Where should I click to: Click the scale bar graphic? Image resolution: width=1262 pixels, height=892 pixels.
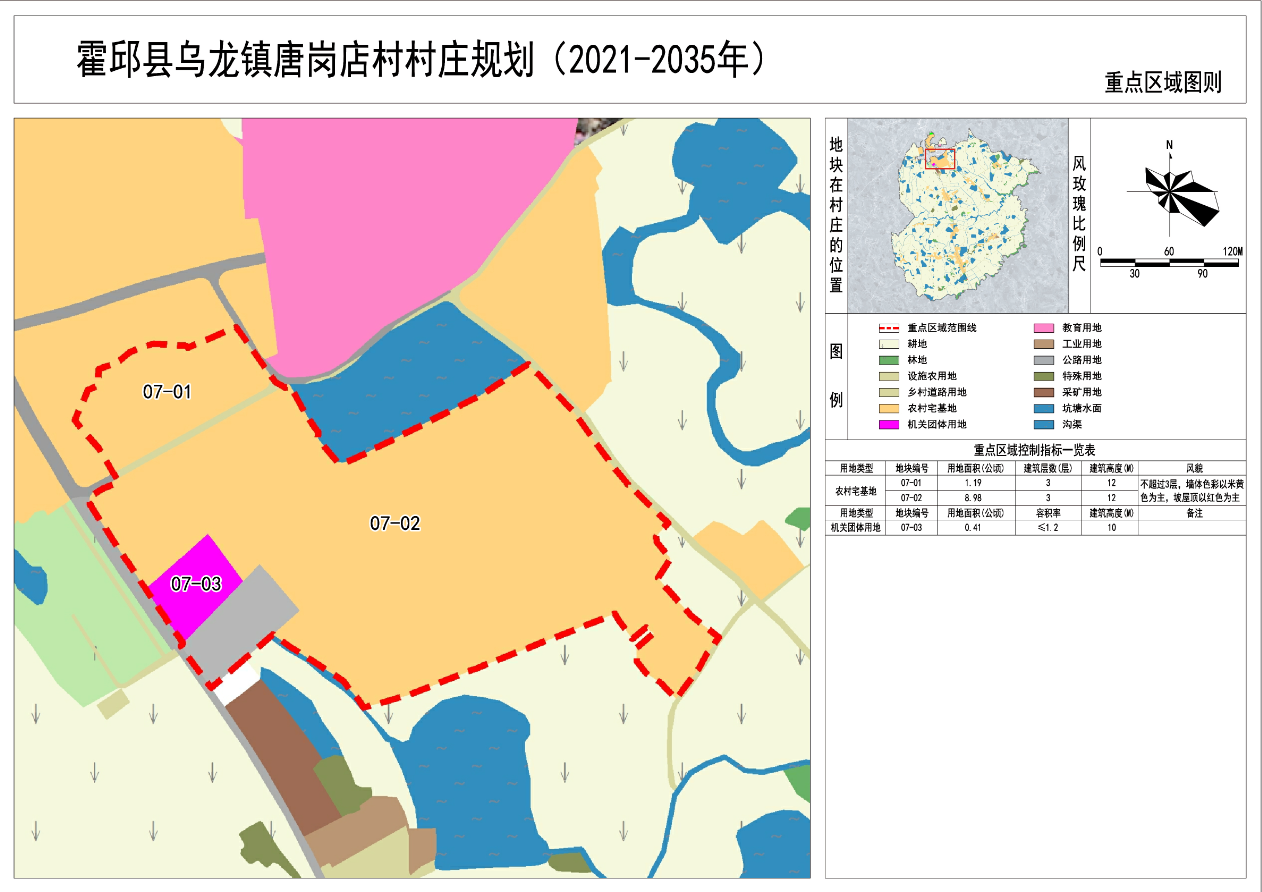[1168, 262]
